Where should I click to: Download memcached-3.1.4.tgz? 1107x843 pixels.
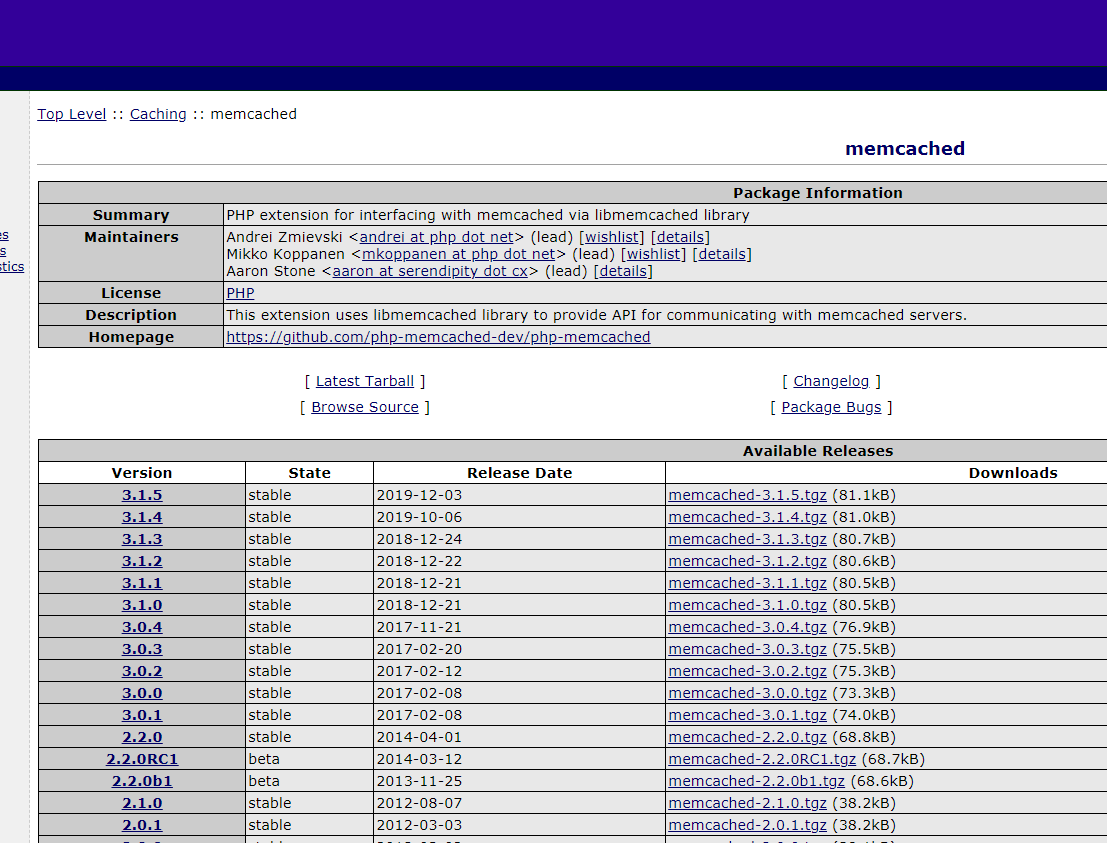click(748, 518)
